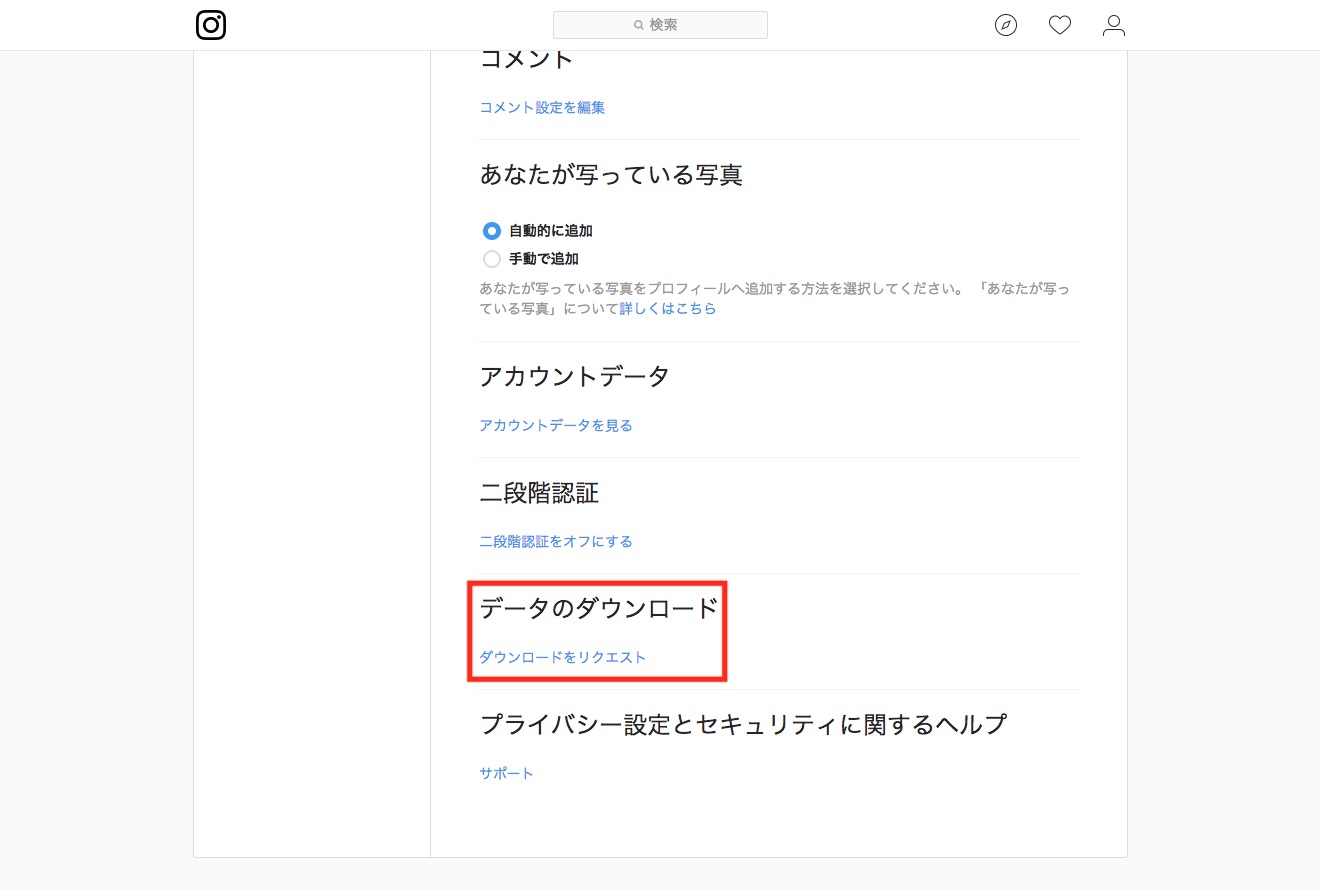The image size is (1320, 890).
Task: Open the サポート link
Action: [x=507, y=773]
